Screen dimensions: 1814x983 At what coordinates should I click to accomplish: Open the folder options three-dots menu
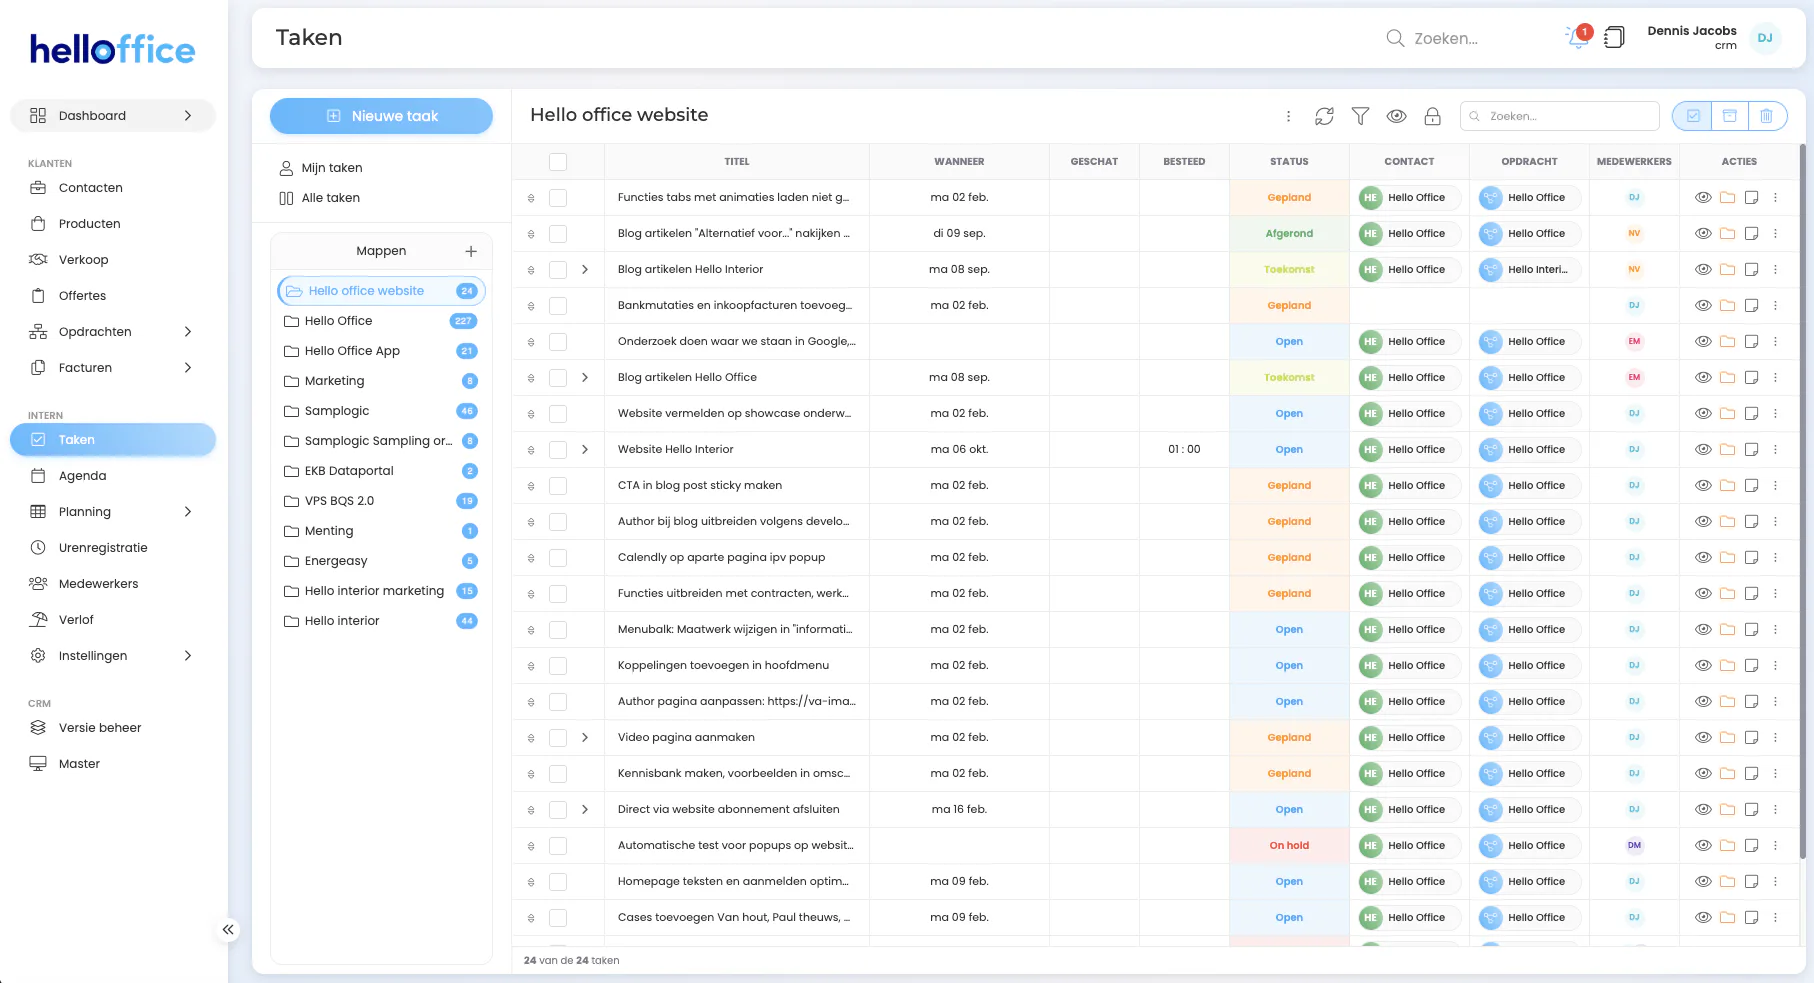coord(1288,116)
